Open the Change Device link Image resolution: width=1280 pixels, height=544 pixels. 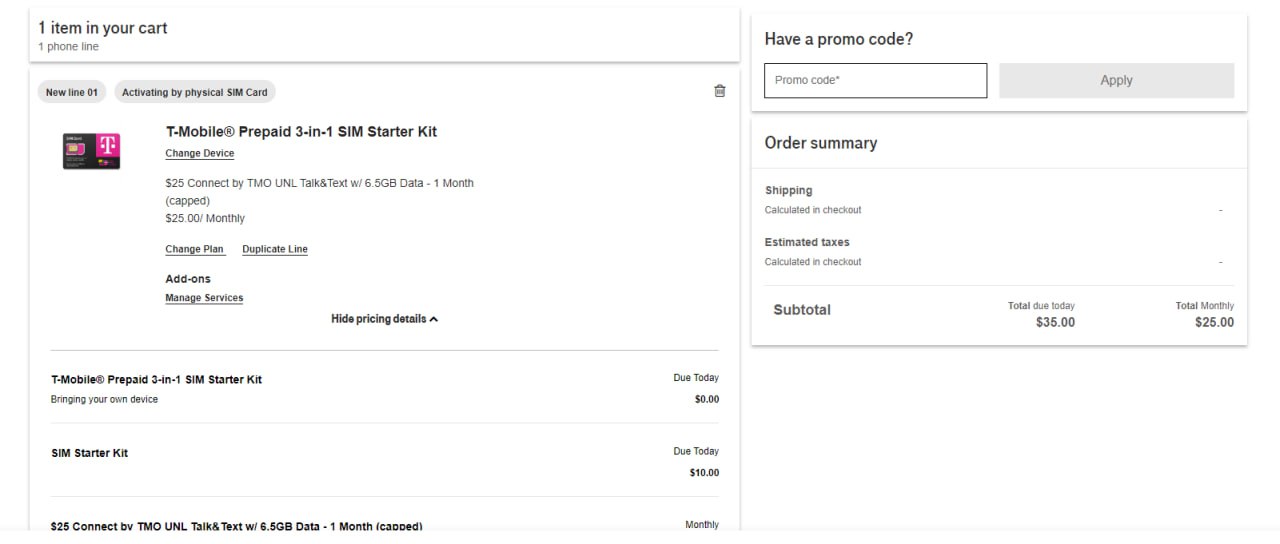pos(200,154)
